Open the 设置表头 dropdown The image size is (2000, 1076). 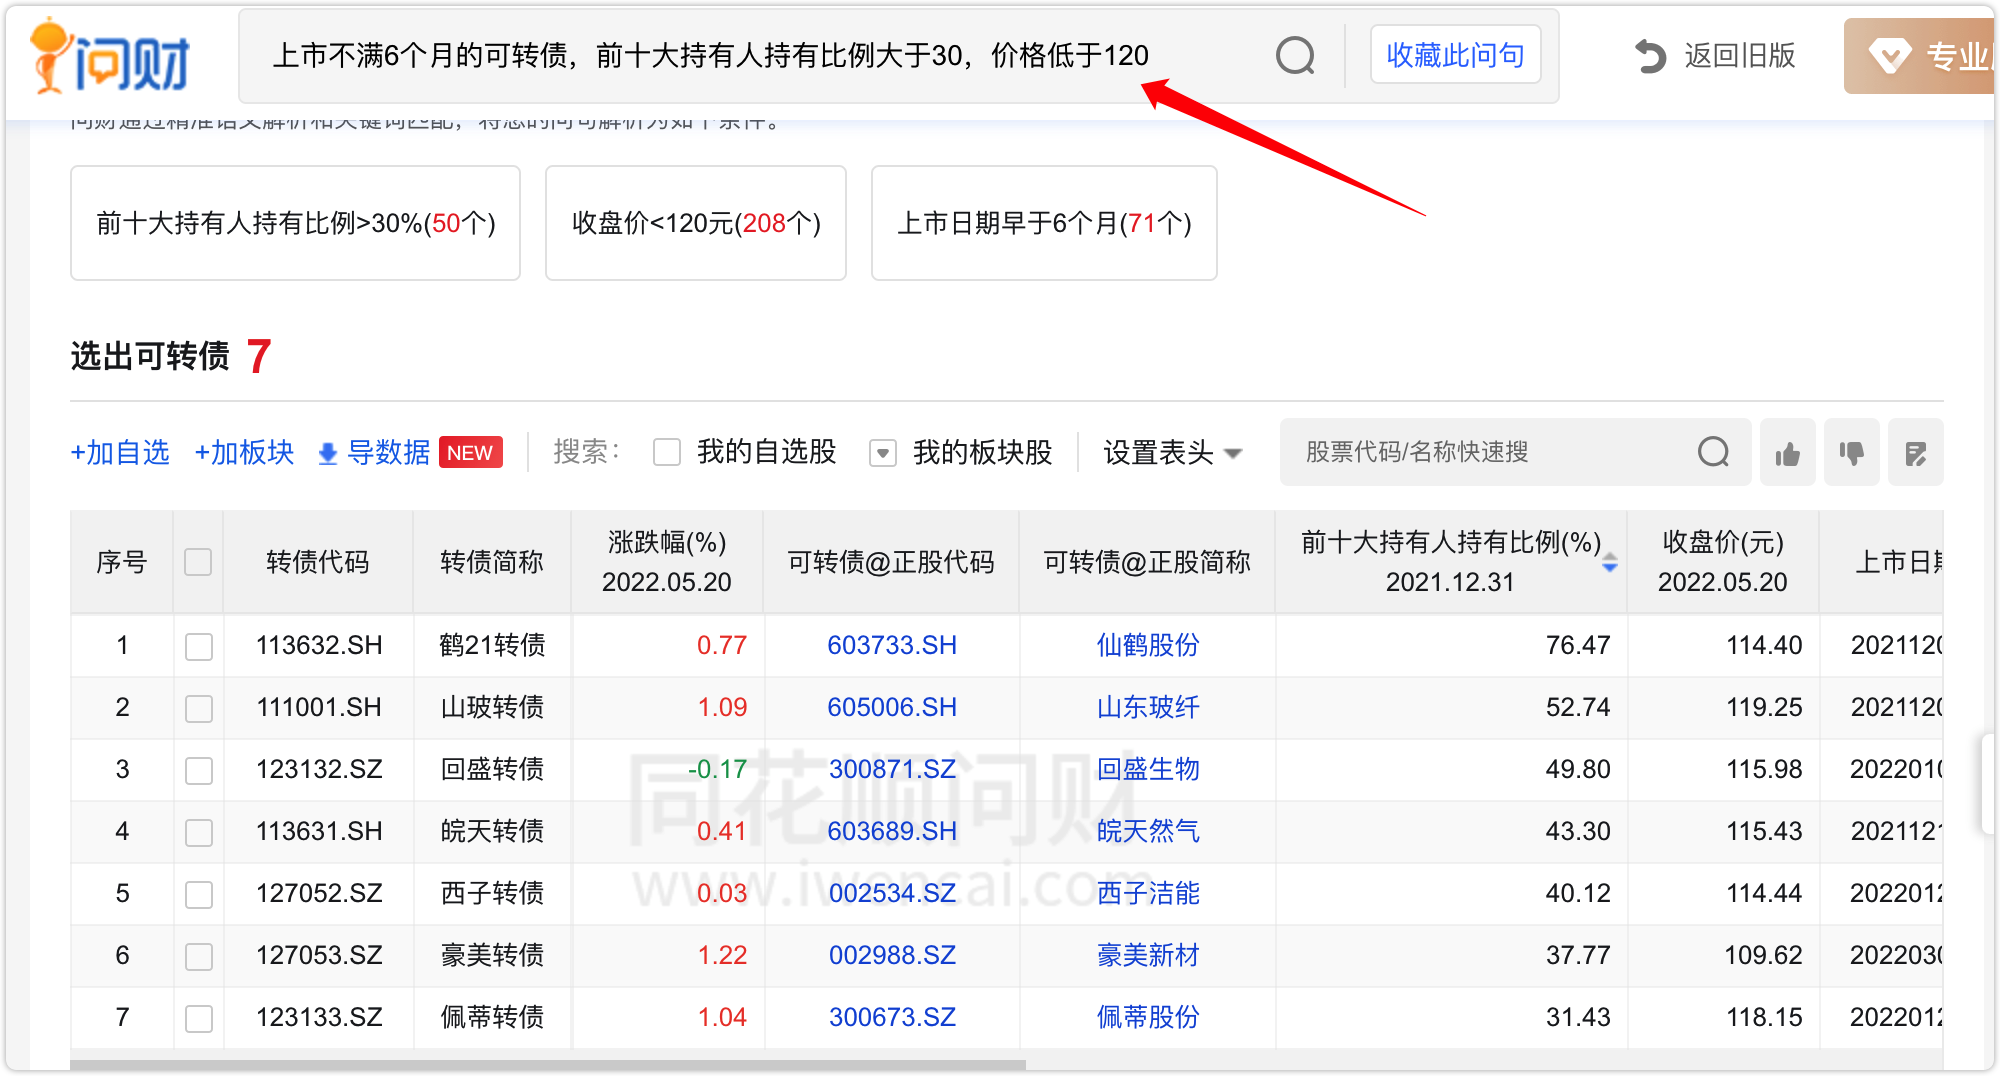[1172, 453]
